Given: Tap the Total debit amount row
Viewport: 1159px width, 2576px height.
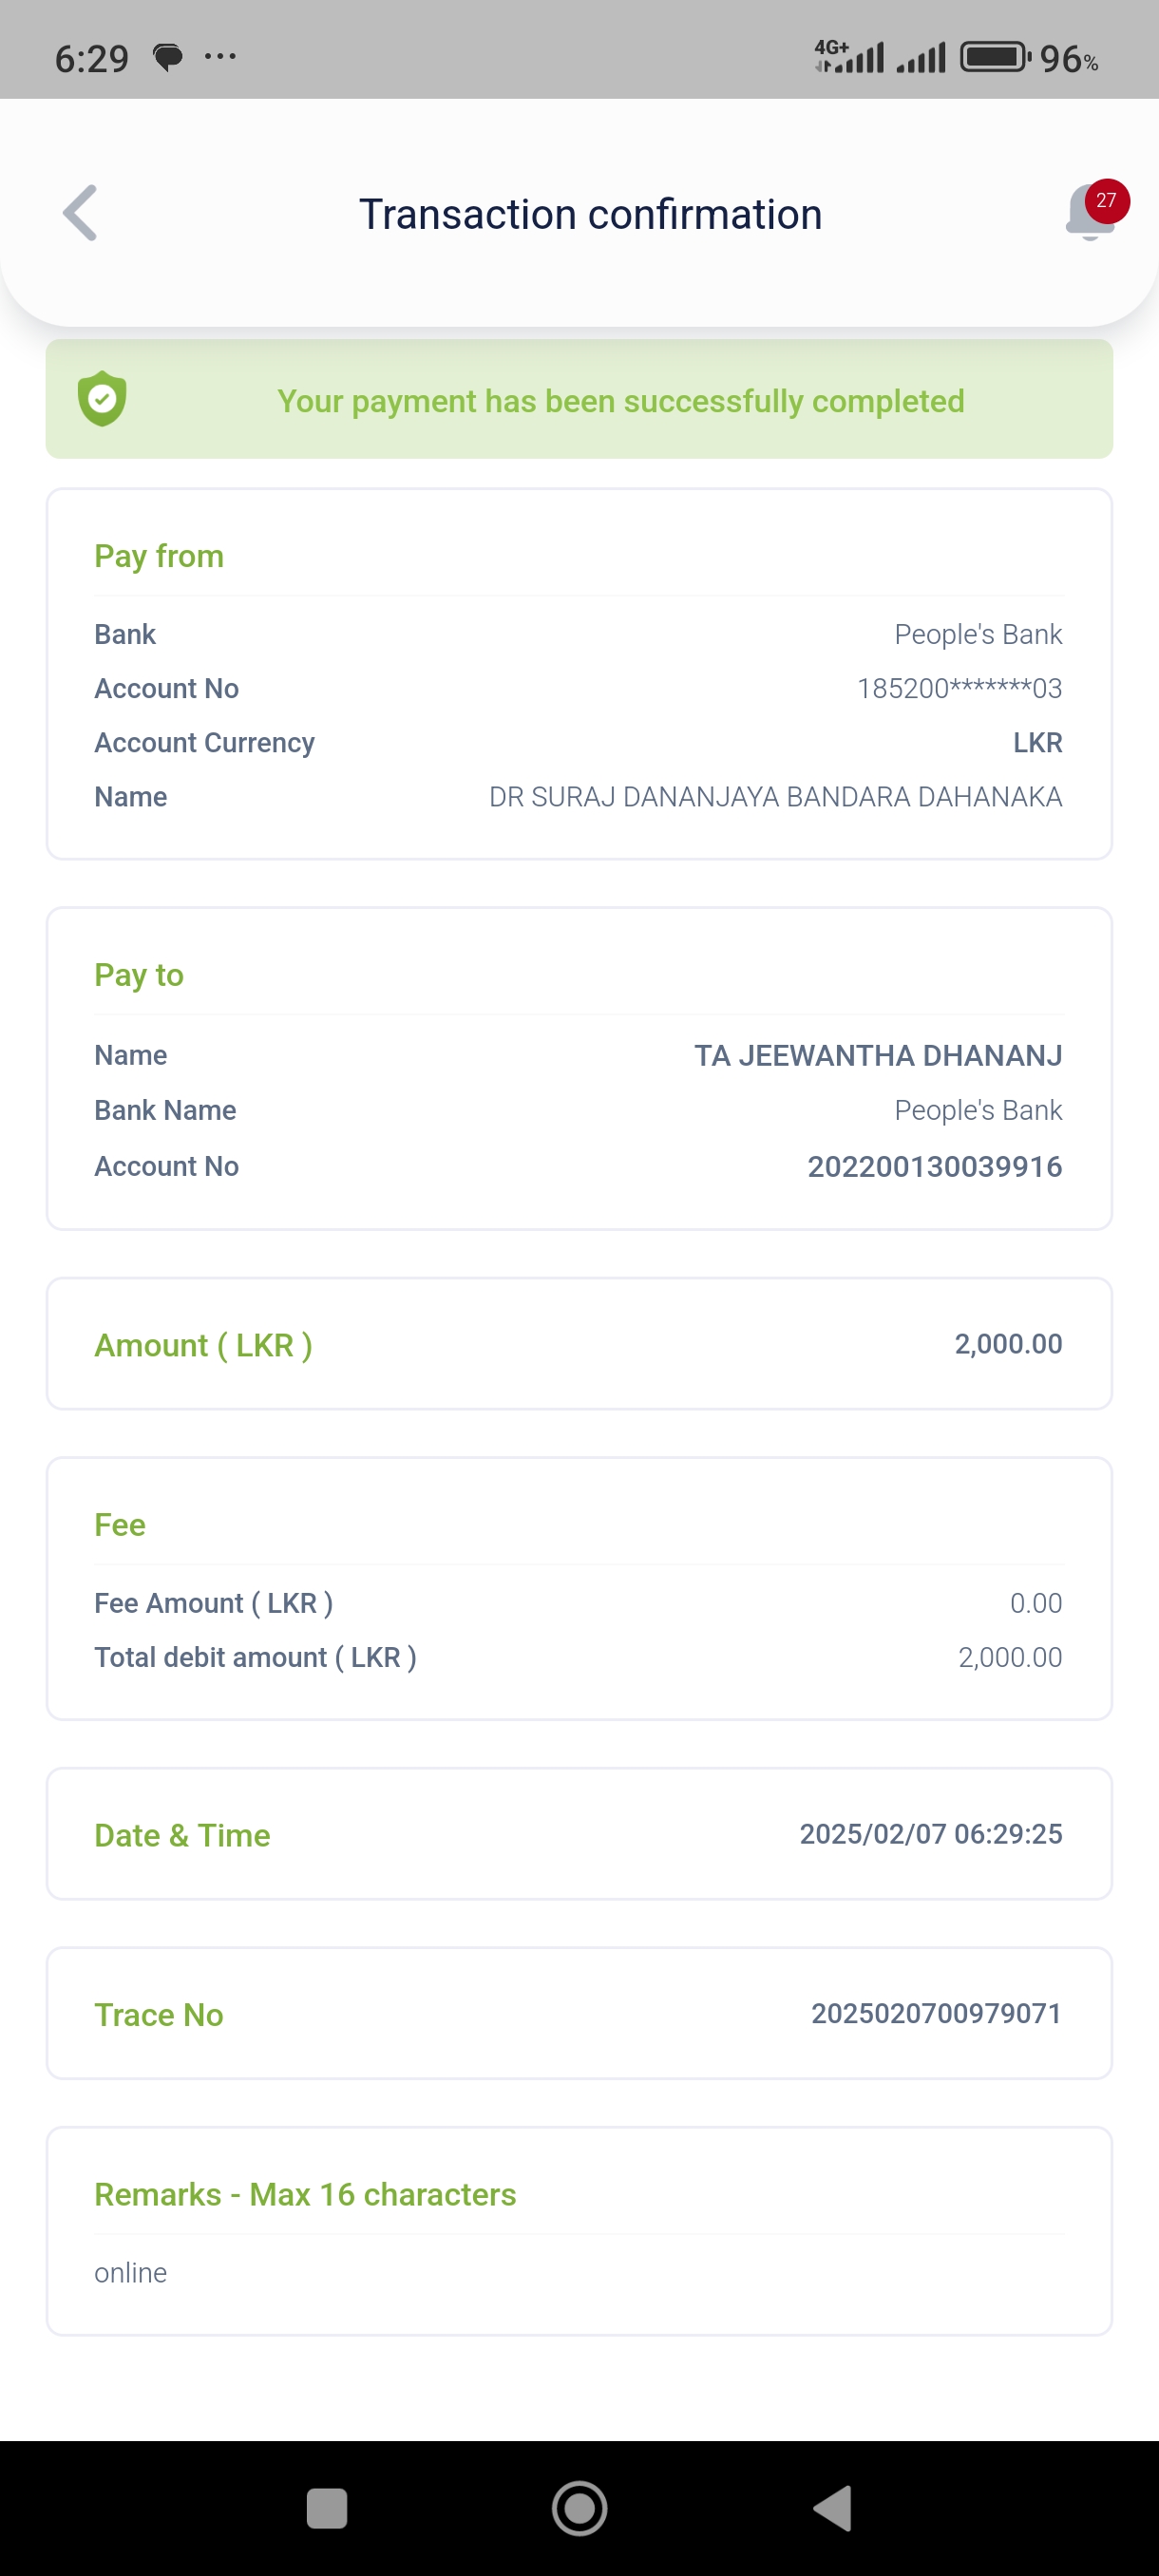Looking at the screenshot, I should click(x=578, y=1657).
